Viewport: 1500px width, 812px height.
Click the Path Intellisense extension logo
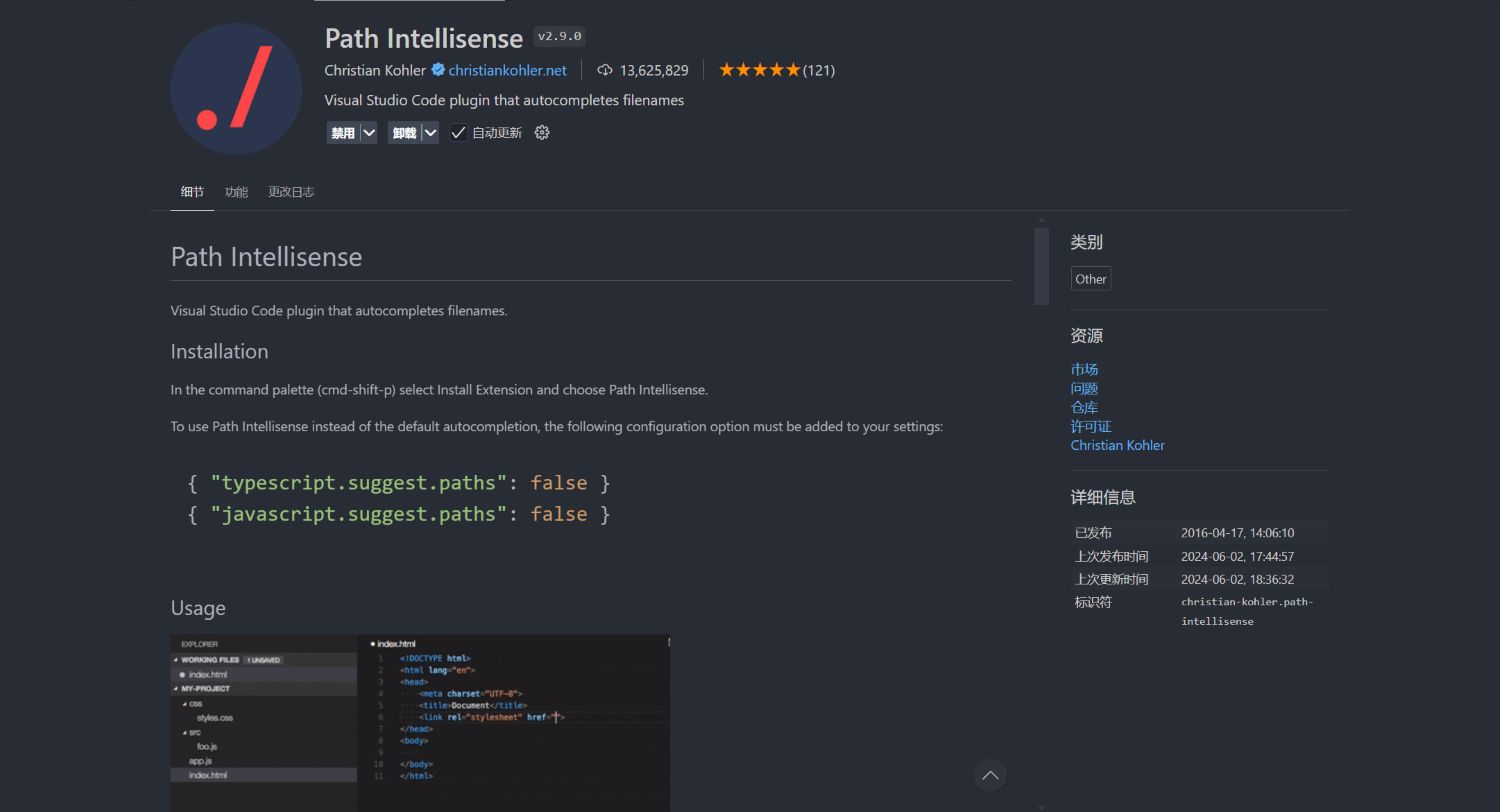[236, 88]
